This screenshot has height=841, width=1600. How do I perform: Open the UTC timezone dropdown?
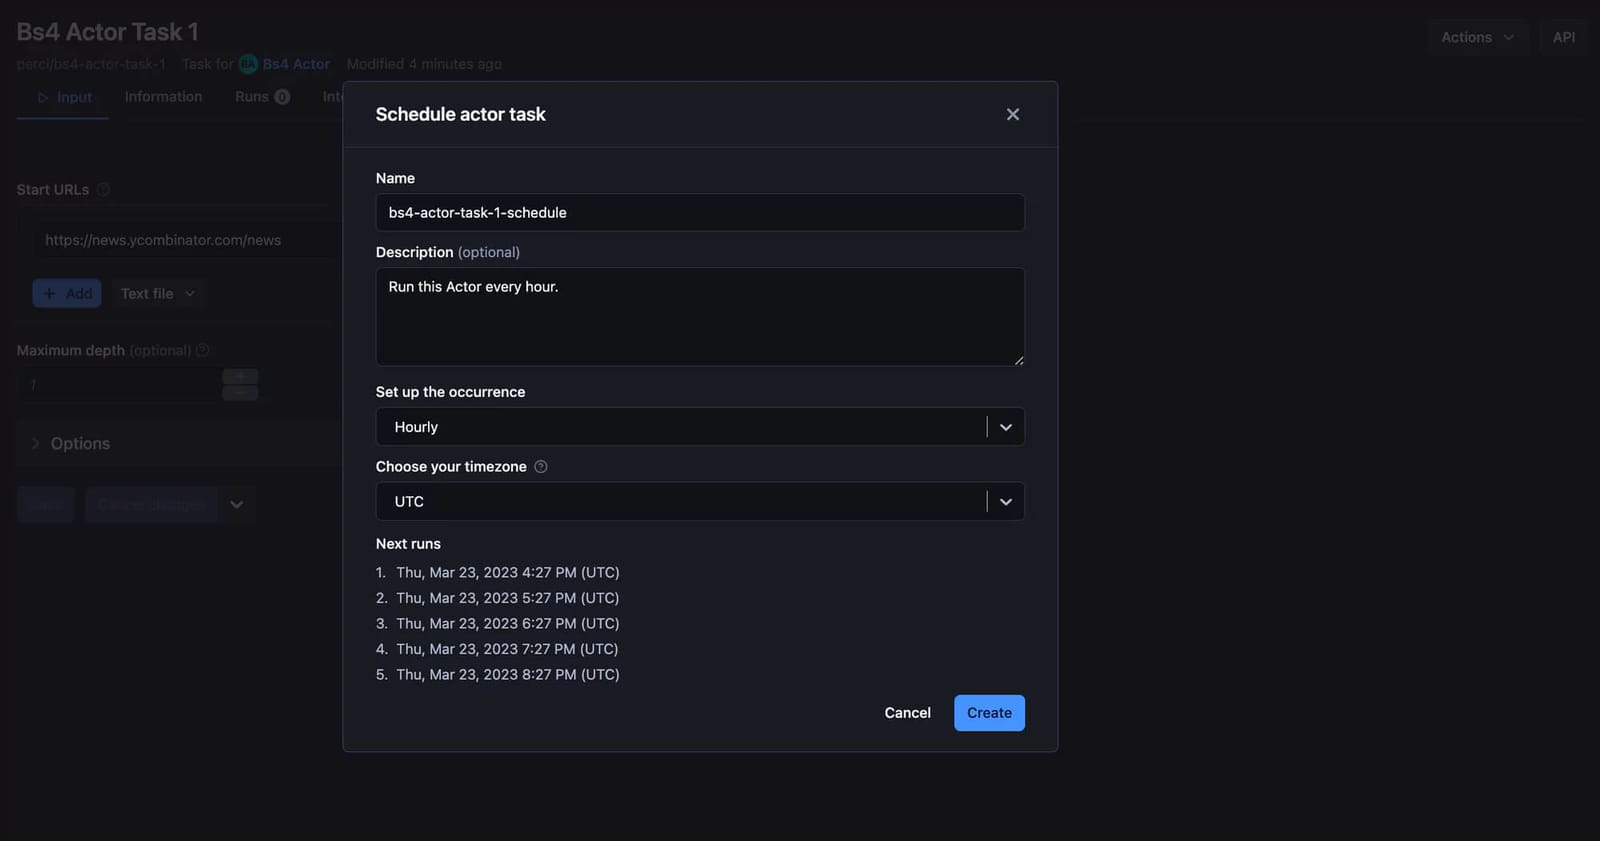click(699, 502)
